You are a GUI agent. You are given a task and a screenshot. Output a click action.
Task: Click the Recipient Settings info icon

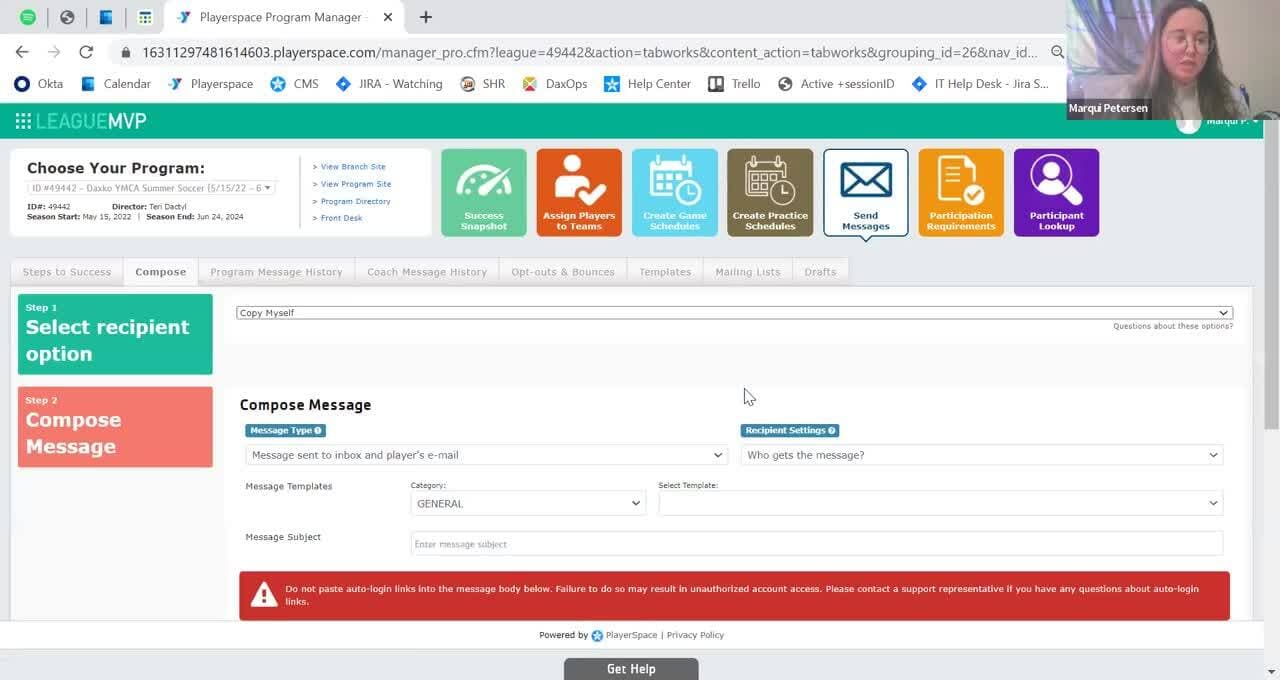tap(832, 431)
